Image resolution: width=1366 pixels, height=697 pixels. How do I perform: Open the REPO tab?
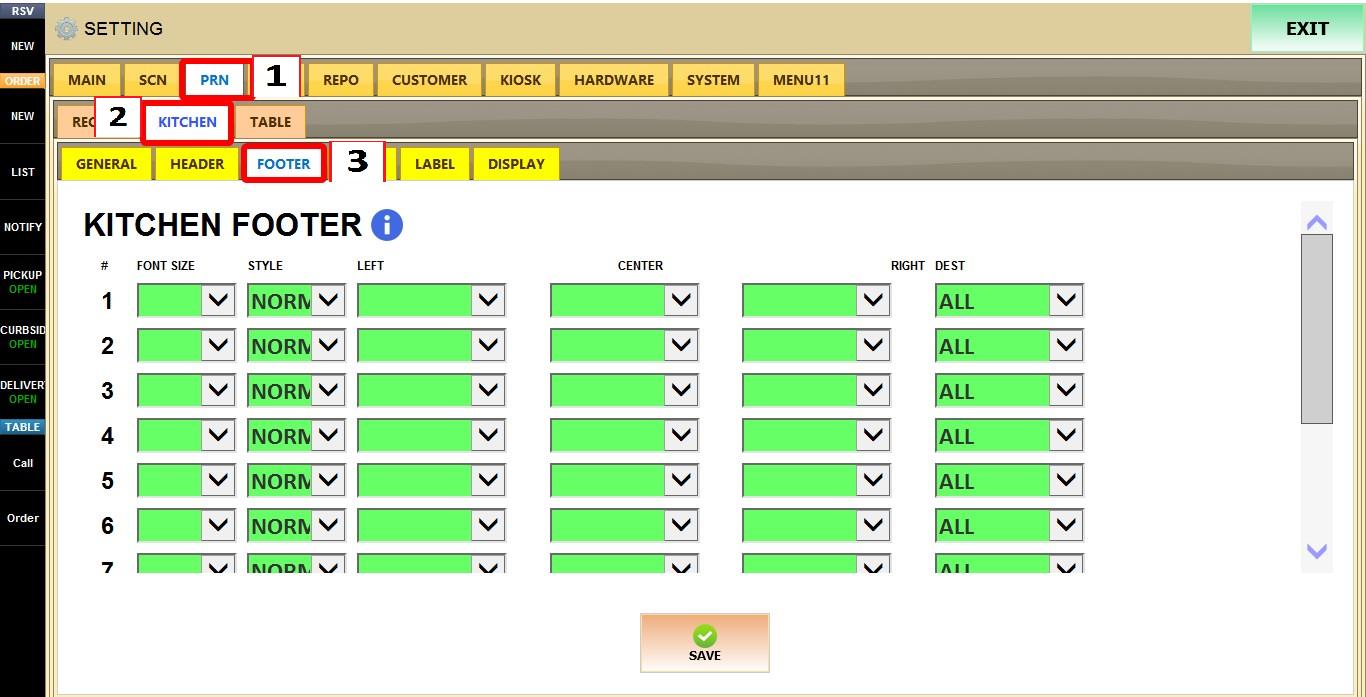click(341, 80)
